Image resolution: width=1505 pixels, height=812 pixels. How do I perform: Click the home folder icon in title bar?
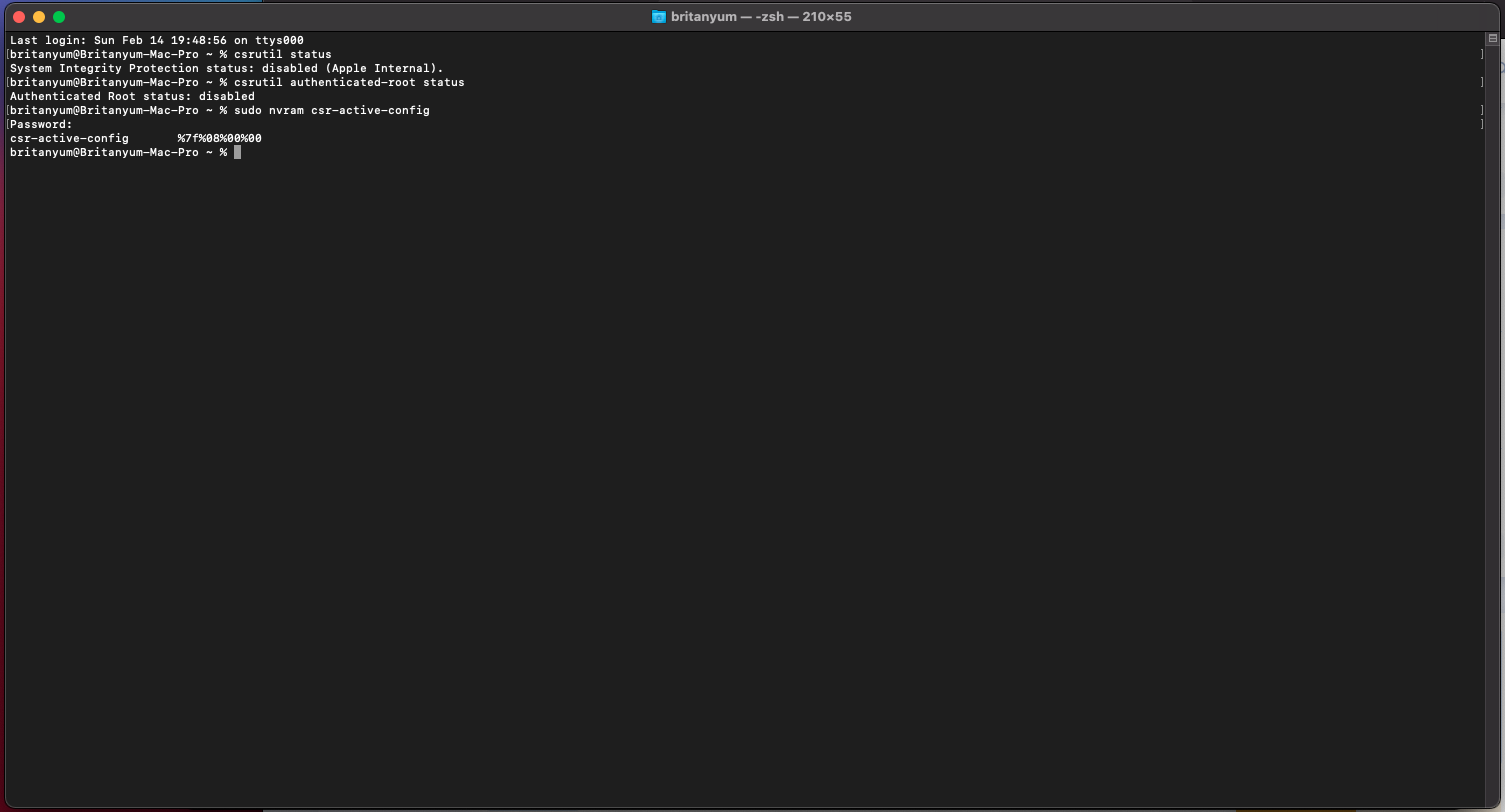pyautogui.click(x=658, y=17)
